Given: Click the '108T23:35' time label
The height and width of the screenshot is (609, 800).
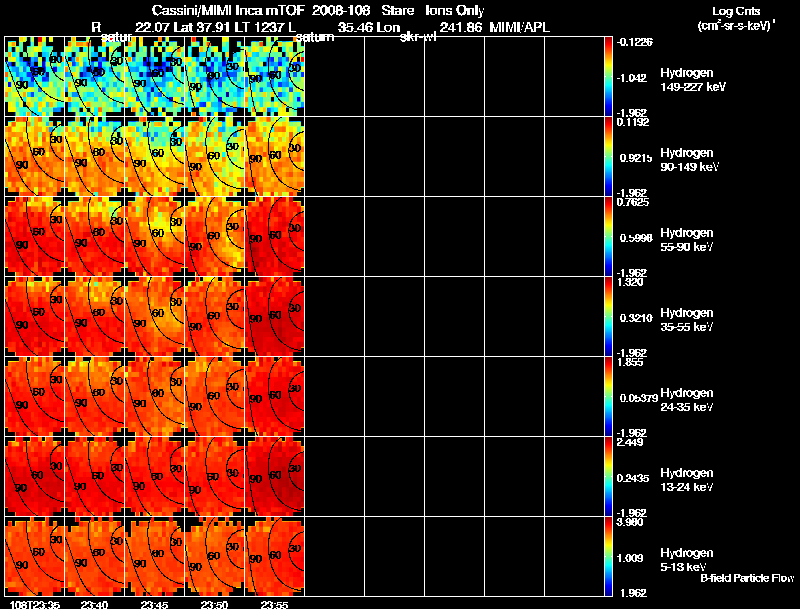Looking at the screenshot, I should tap(35, 604).
